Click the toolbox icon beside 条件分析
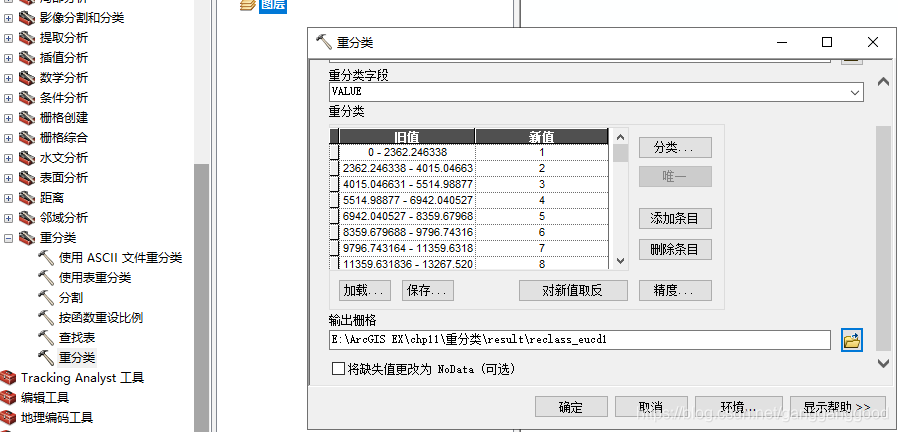Image resolution: width=898 pixels, height=432 pixels. point(26,98)
